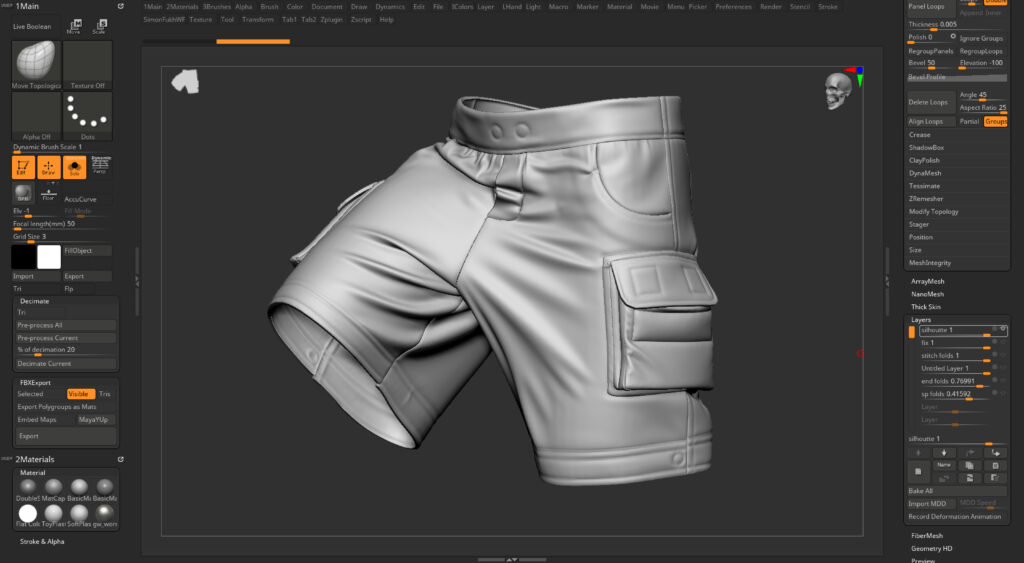The image size is (1024, 563).
Task: Click the Pre-process All button
Action: pyautogui.click(x=66, y=325)
